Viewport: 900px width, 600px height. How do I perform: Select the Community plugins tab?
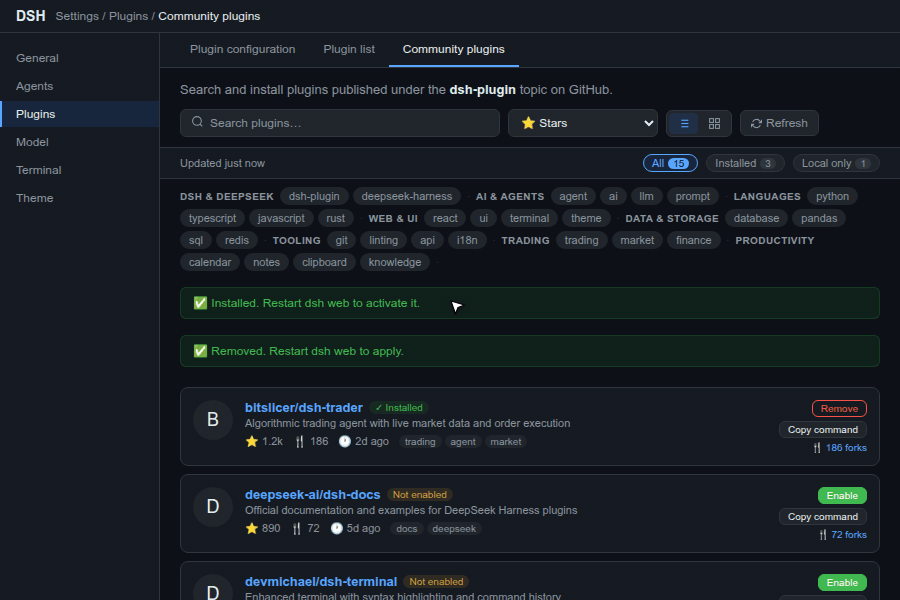pyautogui.click(x=453, y=49)
